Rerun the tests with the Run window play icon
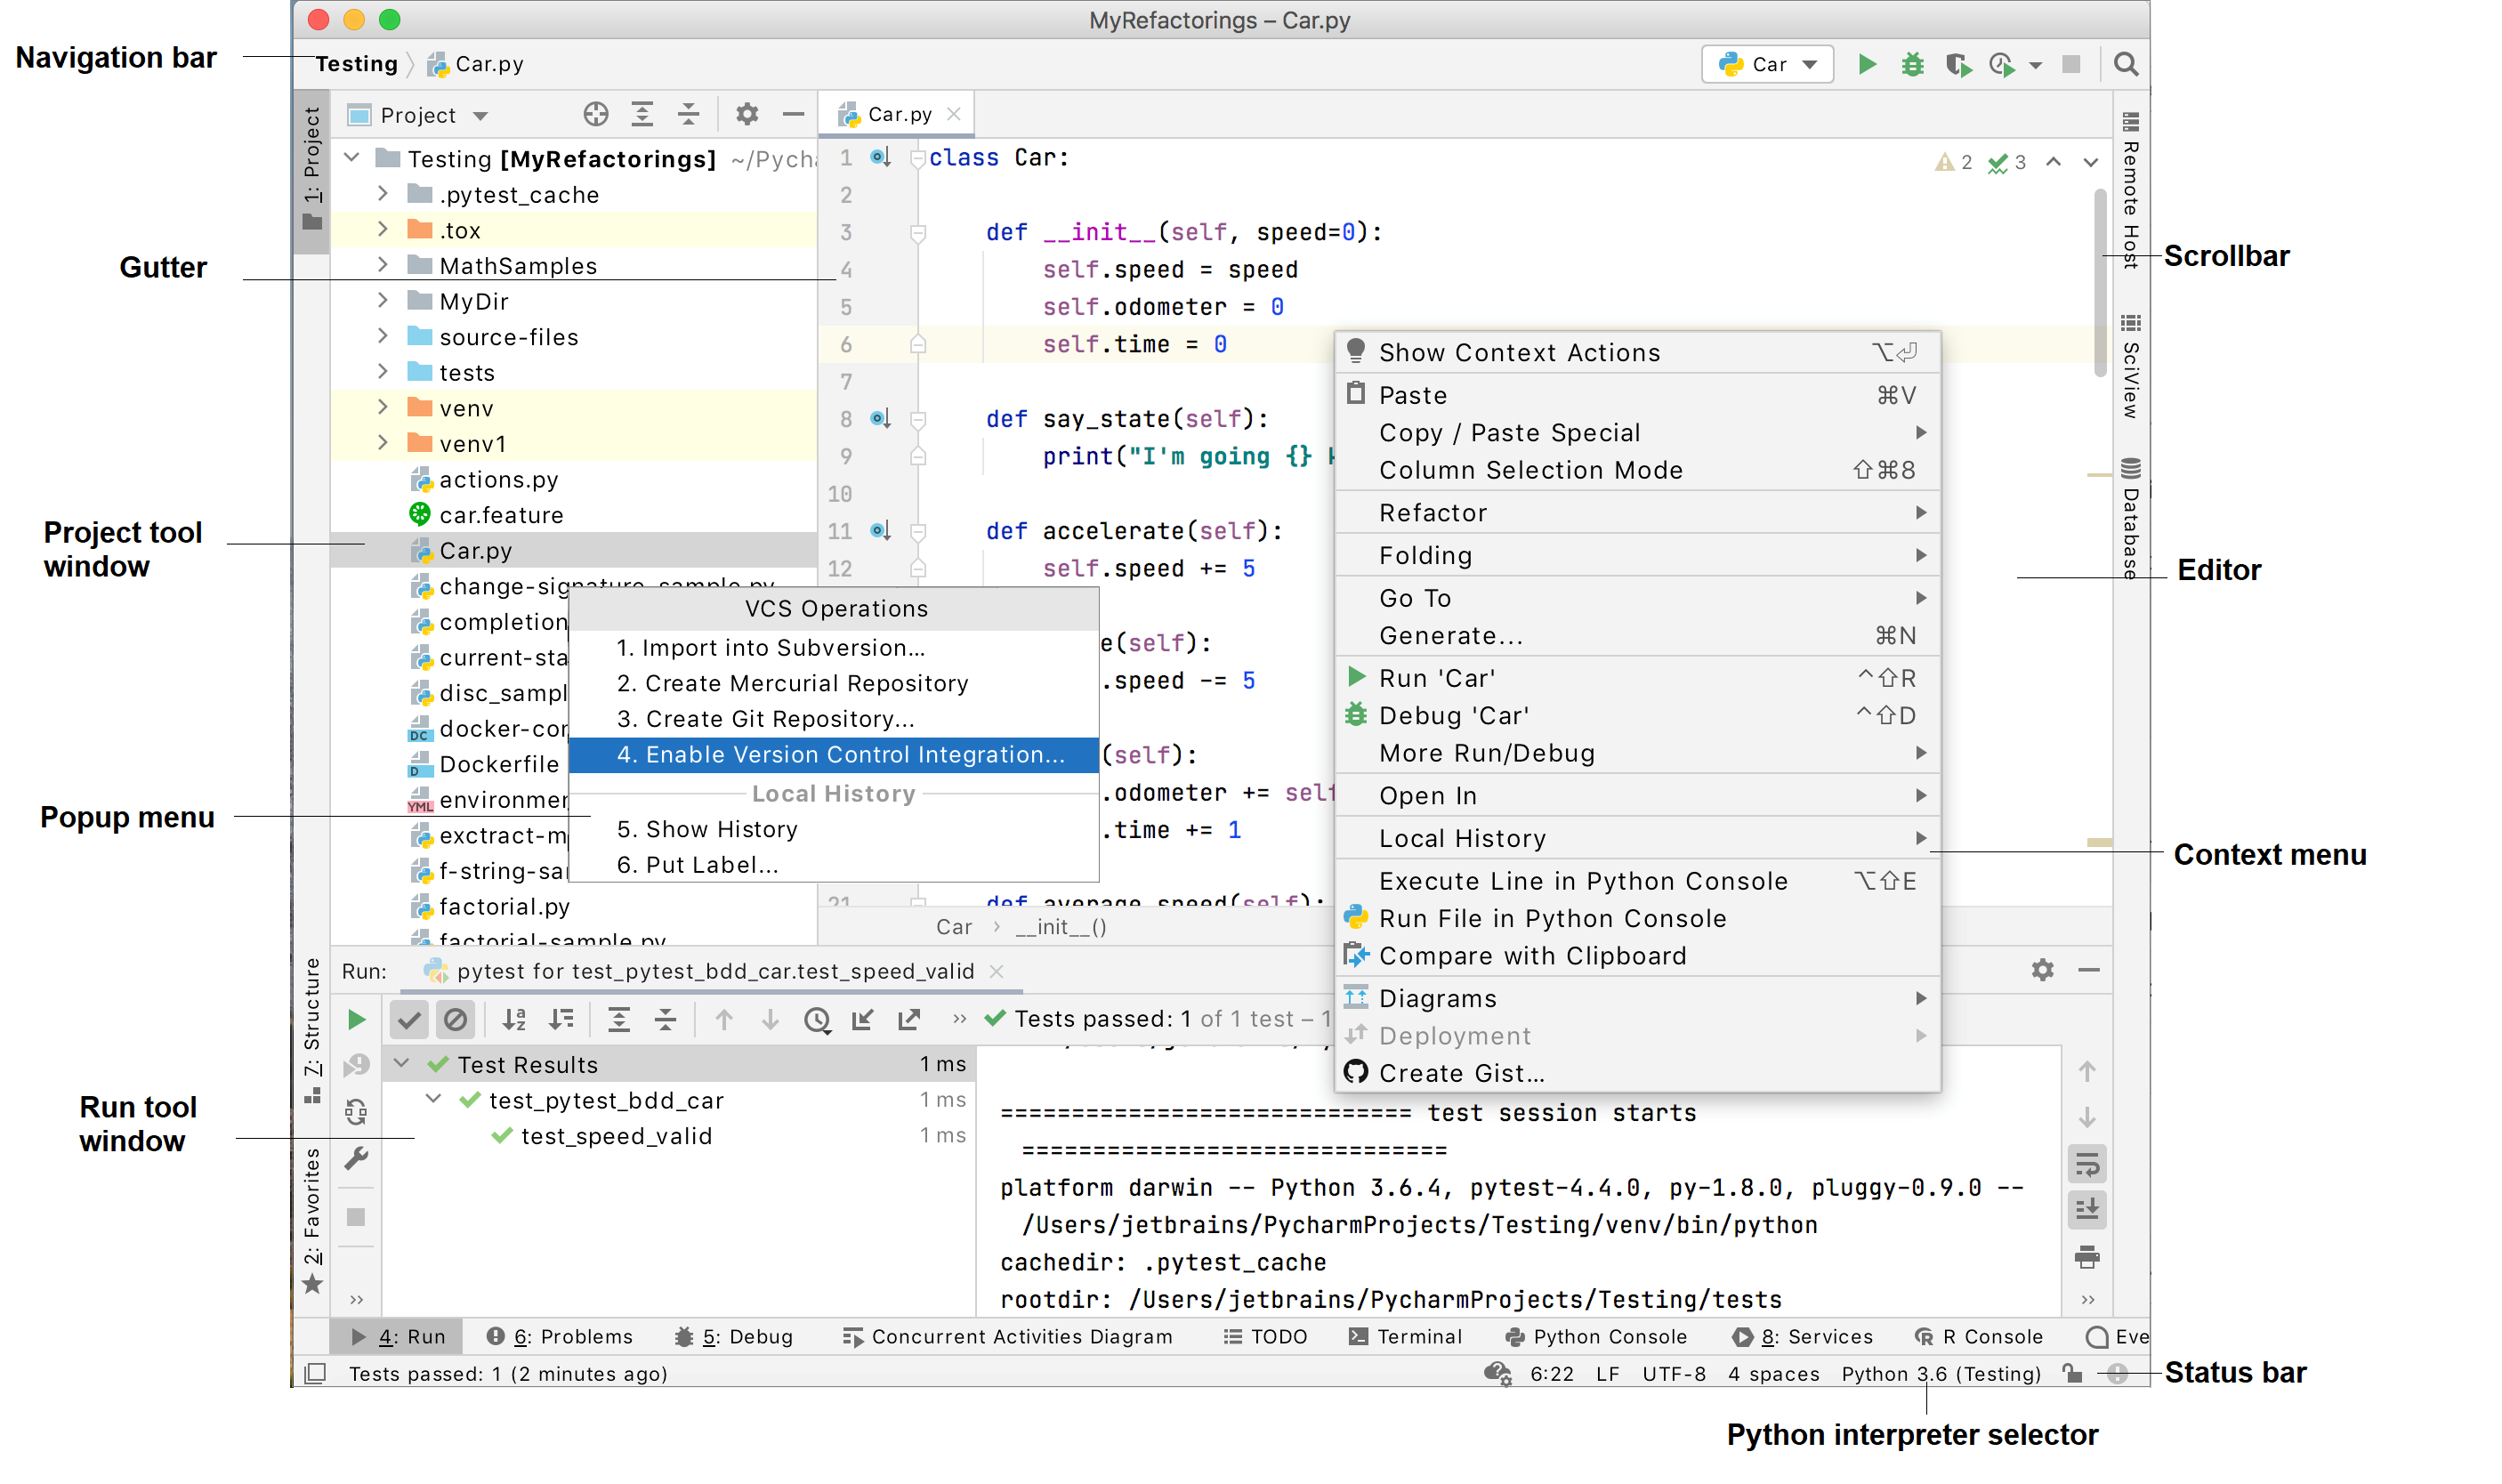Screen dimensions: 2502x1484 click(x=356, y=1019)
